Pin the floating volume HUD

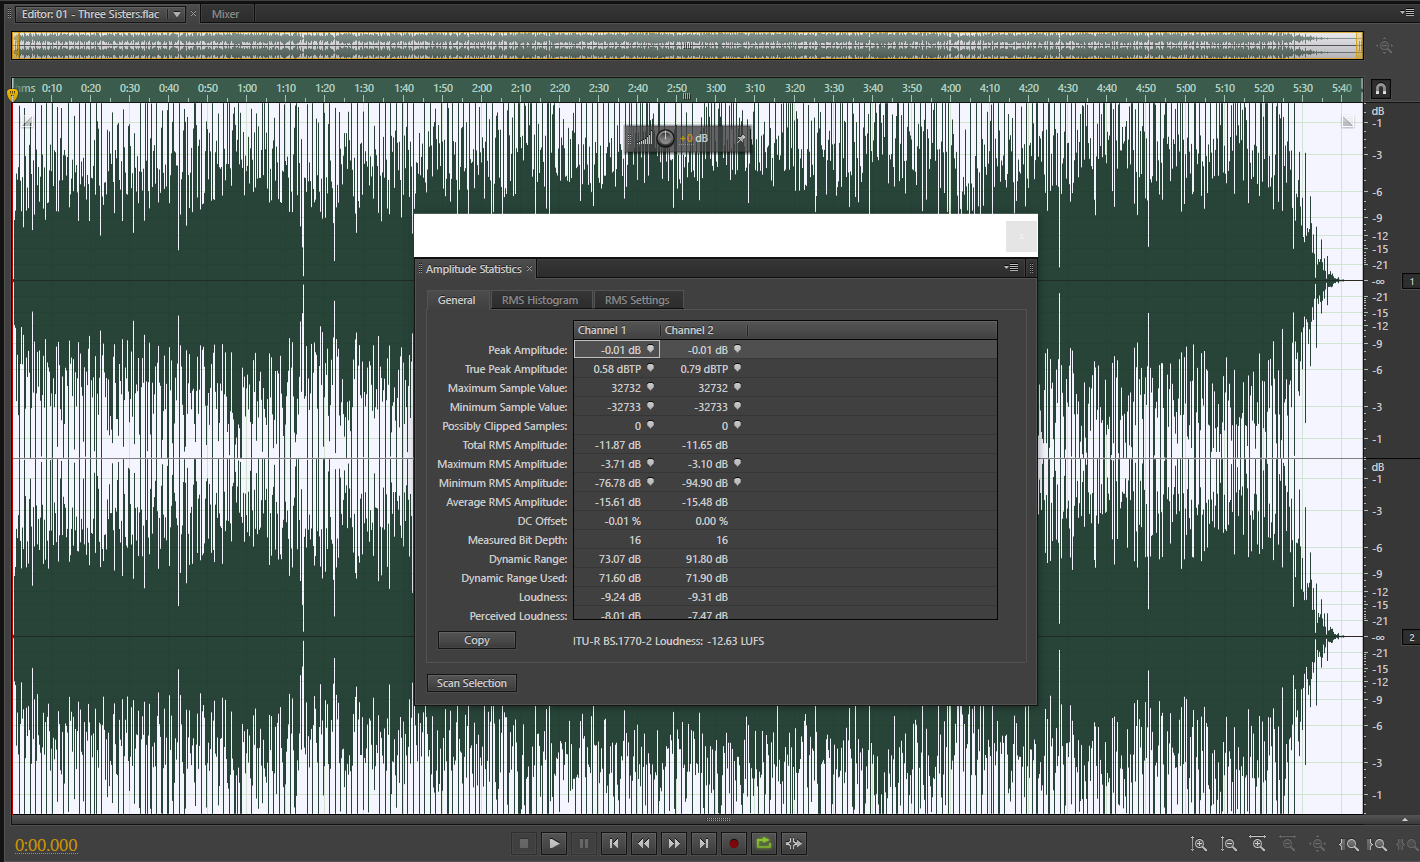741,139
